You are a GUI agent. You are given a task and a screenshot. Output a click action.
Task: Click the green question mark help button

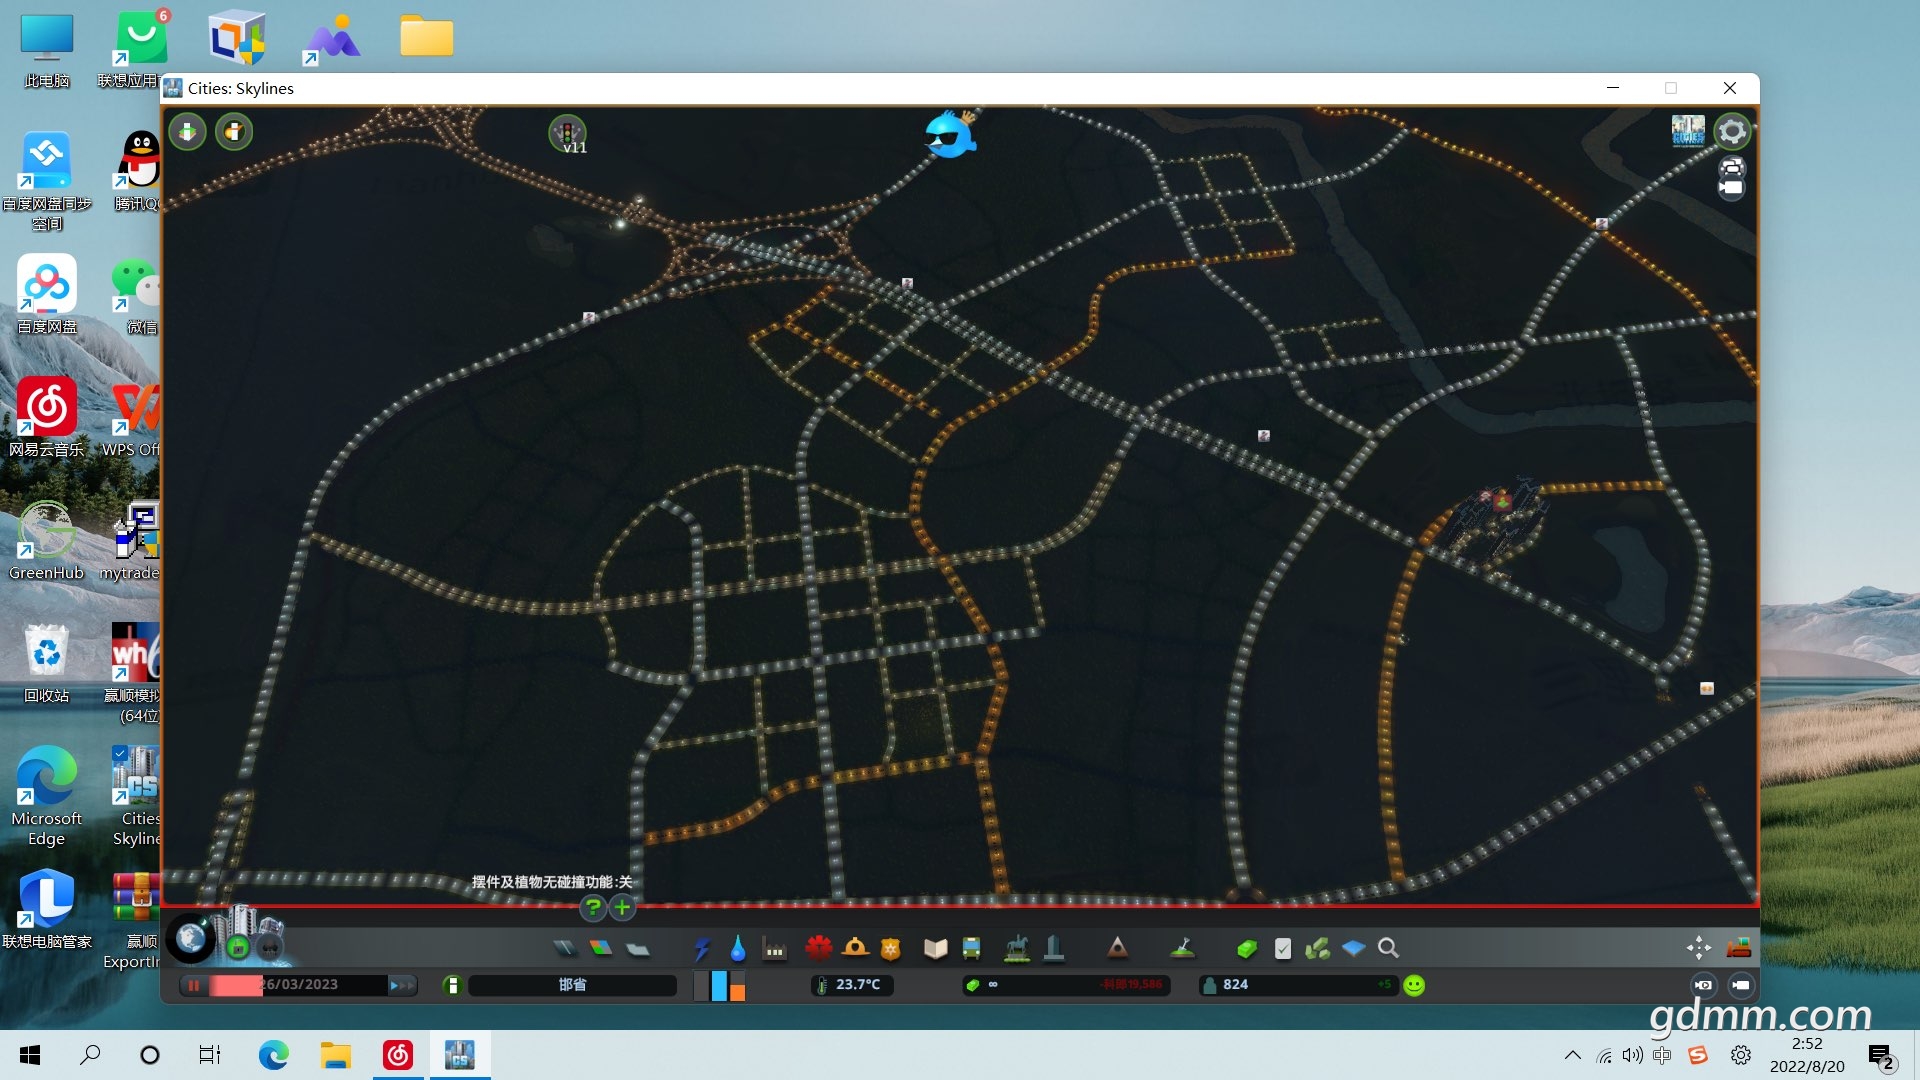pos(593,908)
